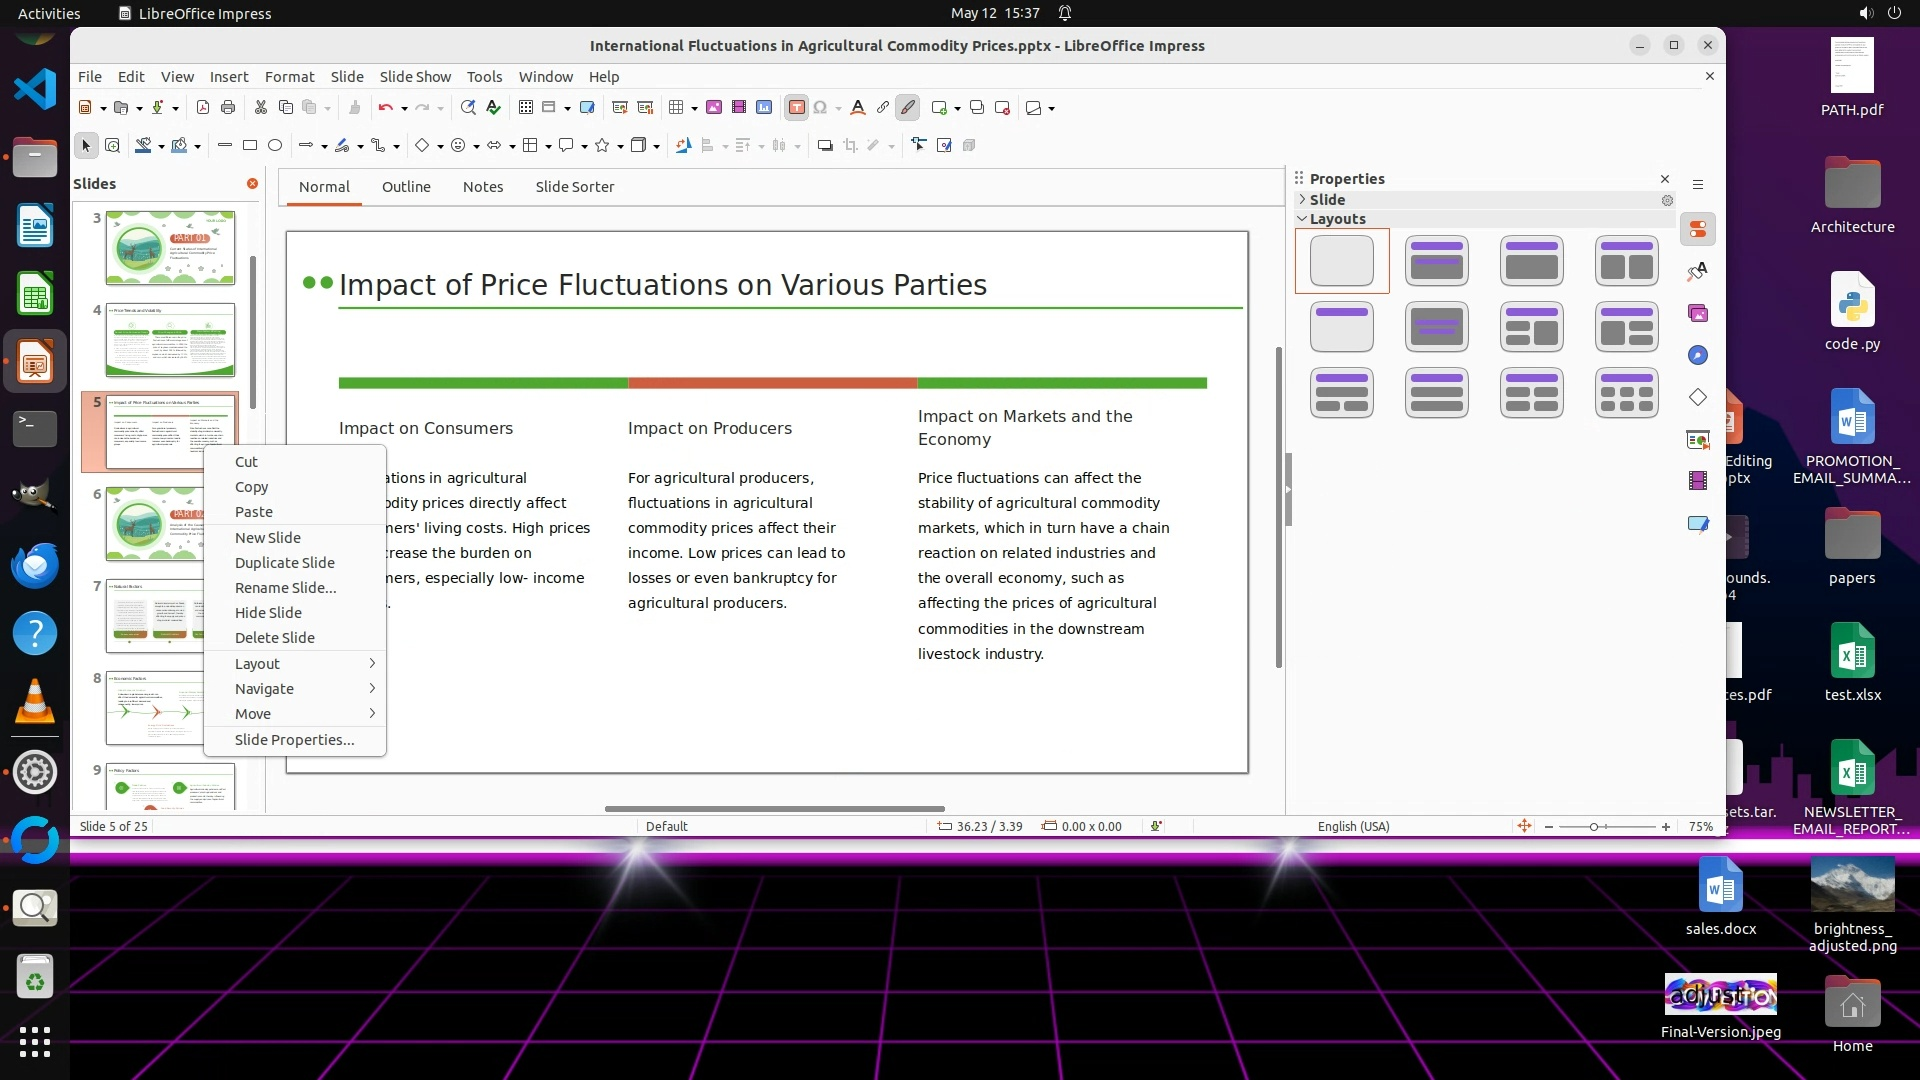Toggle the Insert Text Box tool
This screenshot has height=1080, width=1920.
[797, 108]
